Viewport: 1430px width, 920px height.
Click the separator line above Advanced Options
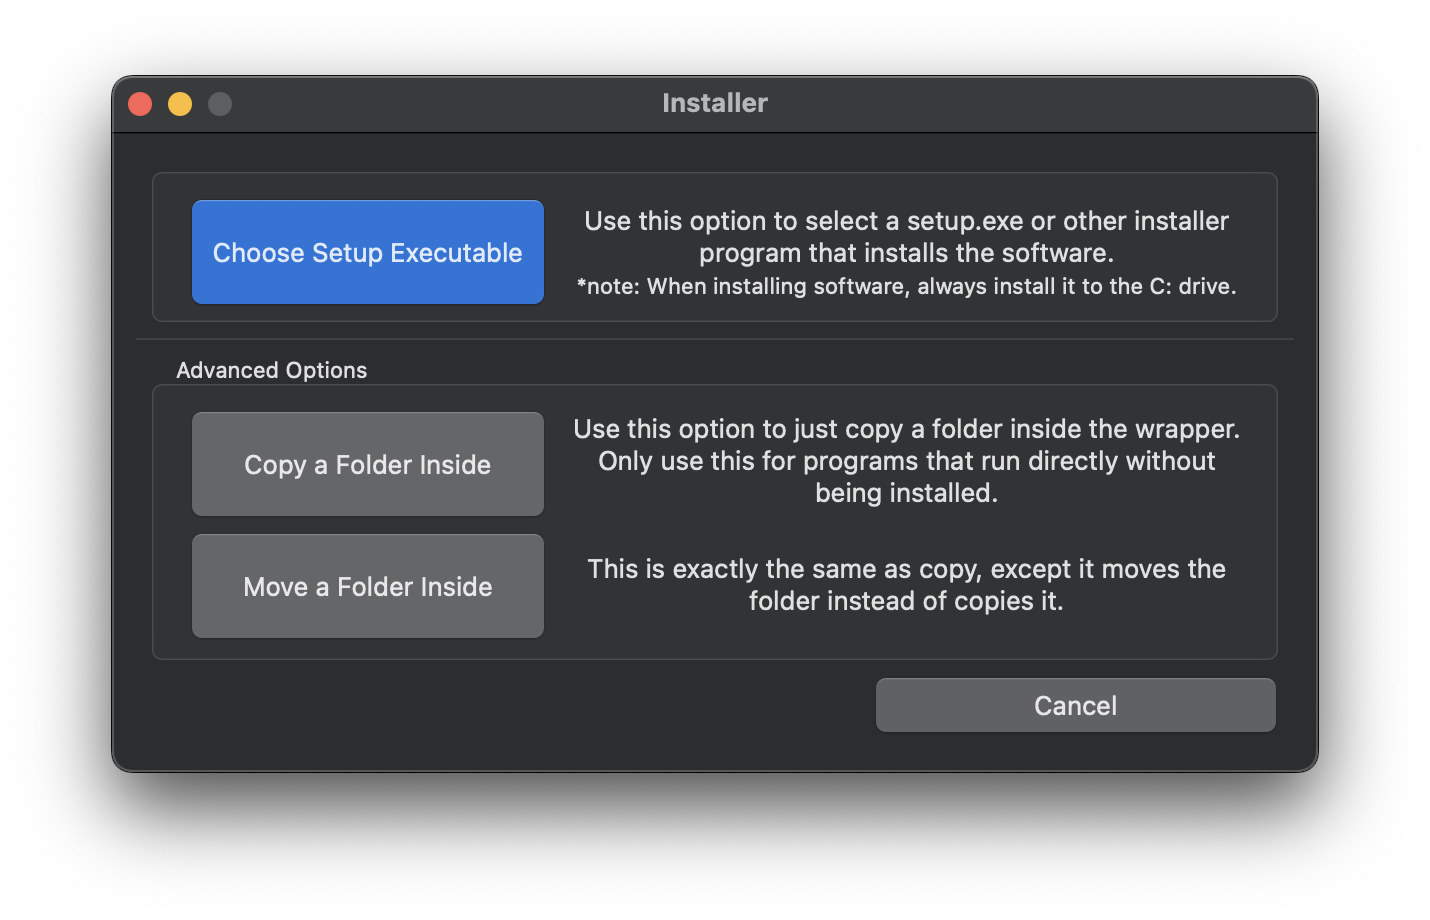coord(714,339)
